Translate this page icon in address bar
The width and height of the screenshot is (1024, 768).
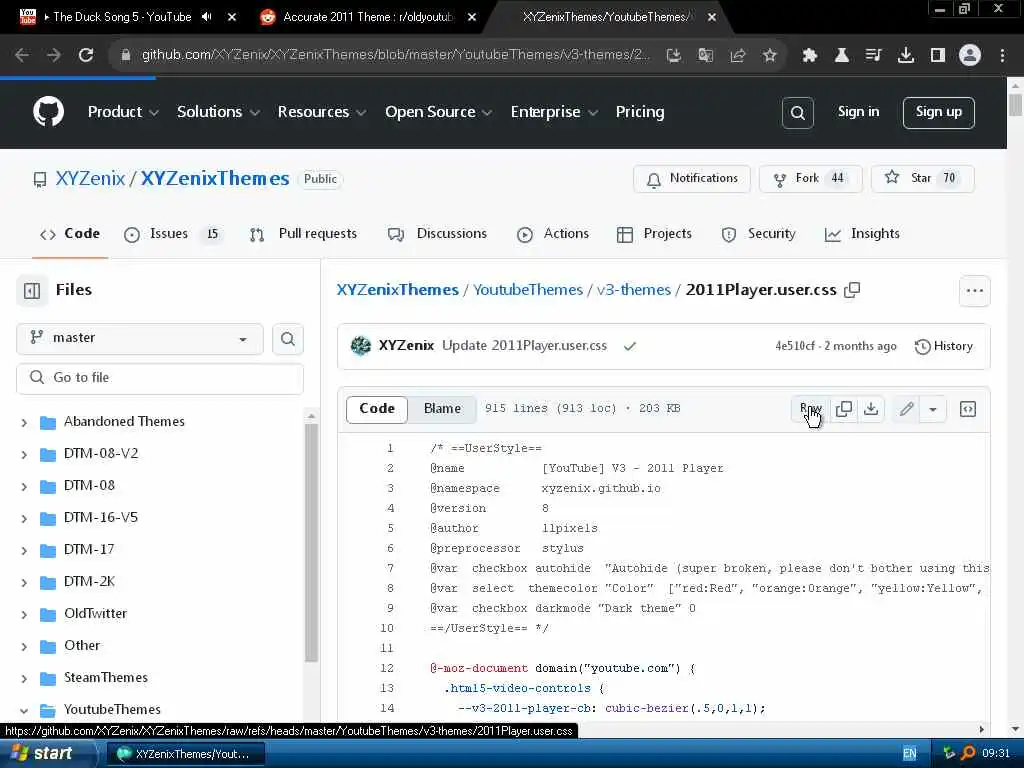[705, 56]
